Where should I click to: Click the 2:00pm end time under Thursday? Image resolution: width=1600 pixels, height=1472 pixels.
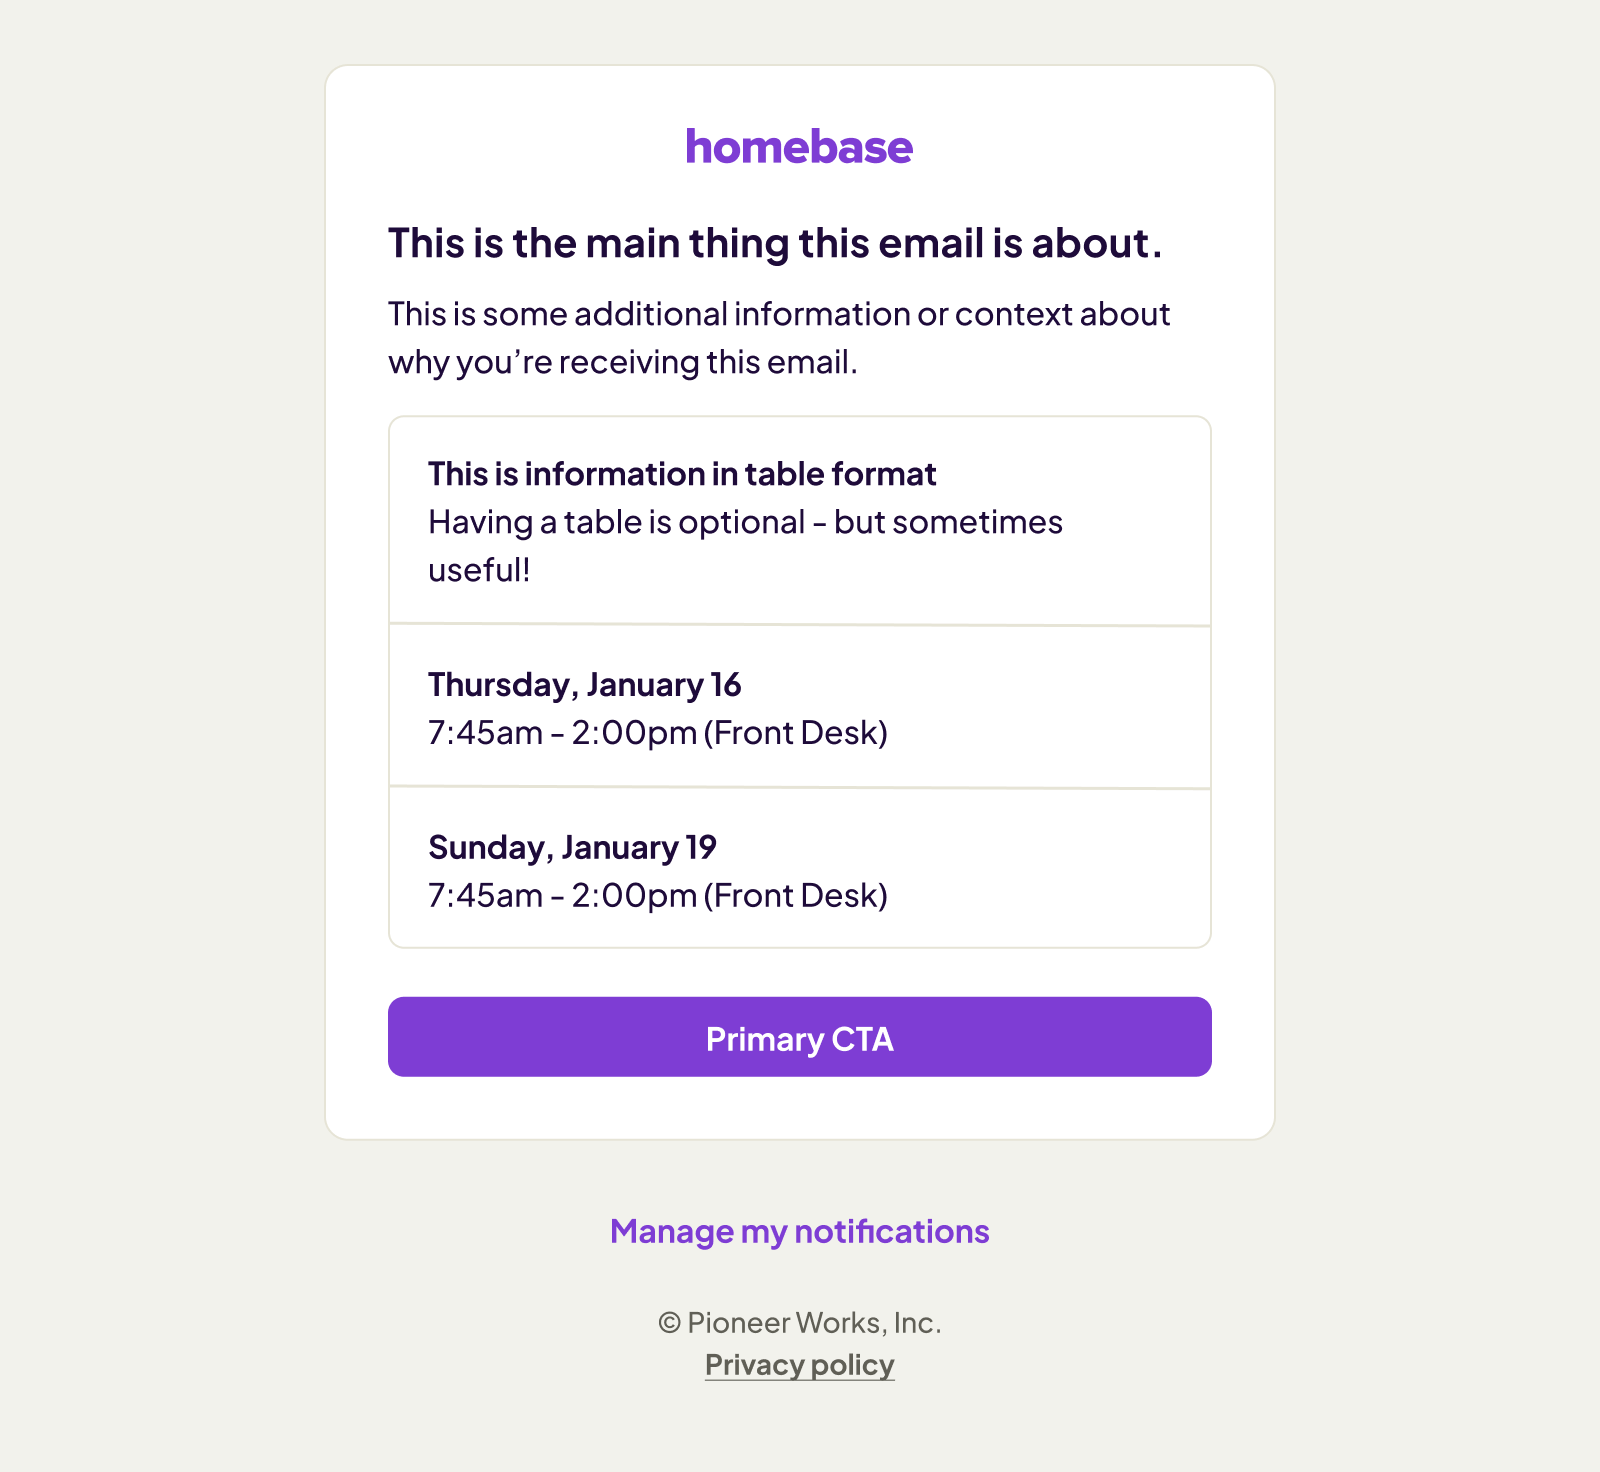click(x=634, y=733)
